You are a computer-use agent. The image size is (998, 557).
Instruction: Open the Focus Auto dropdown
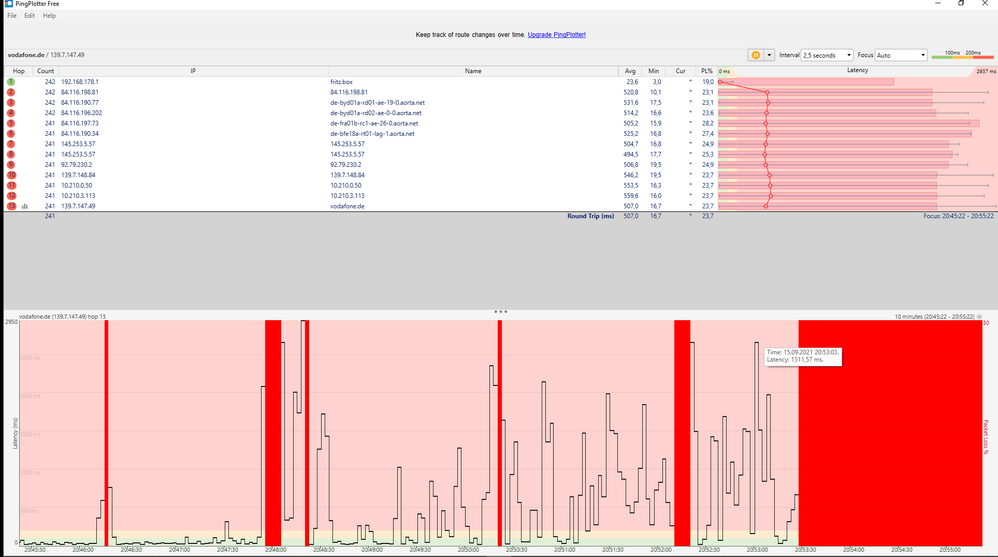(x=901, y=55)
